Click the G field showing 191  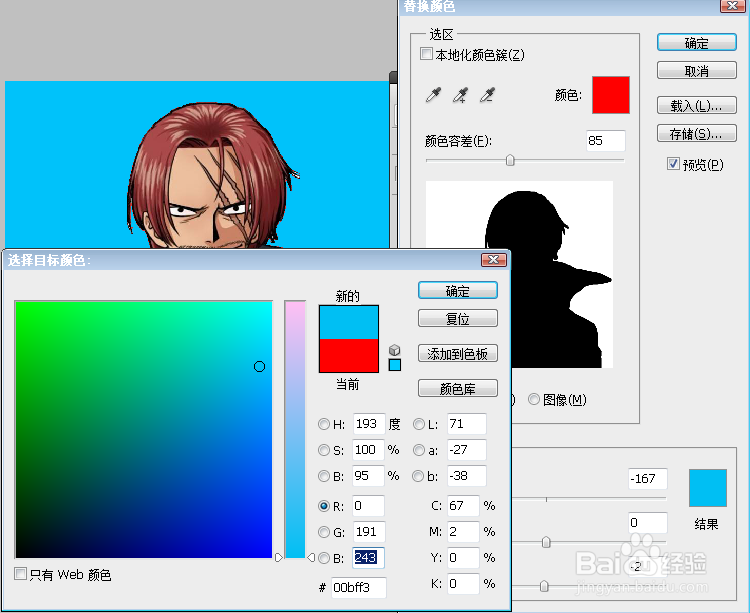tap(369, 532)
